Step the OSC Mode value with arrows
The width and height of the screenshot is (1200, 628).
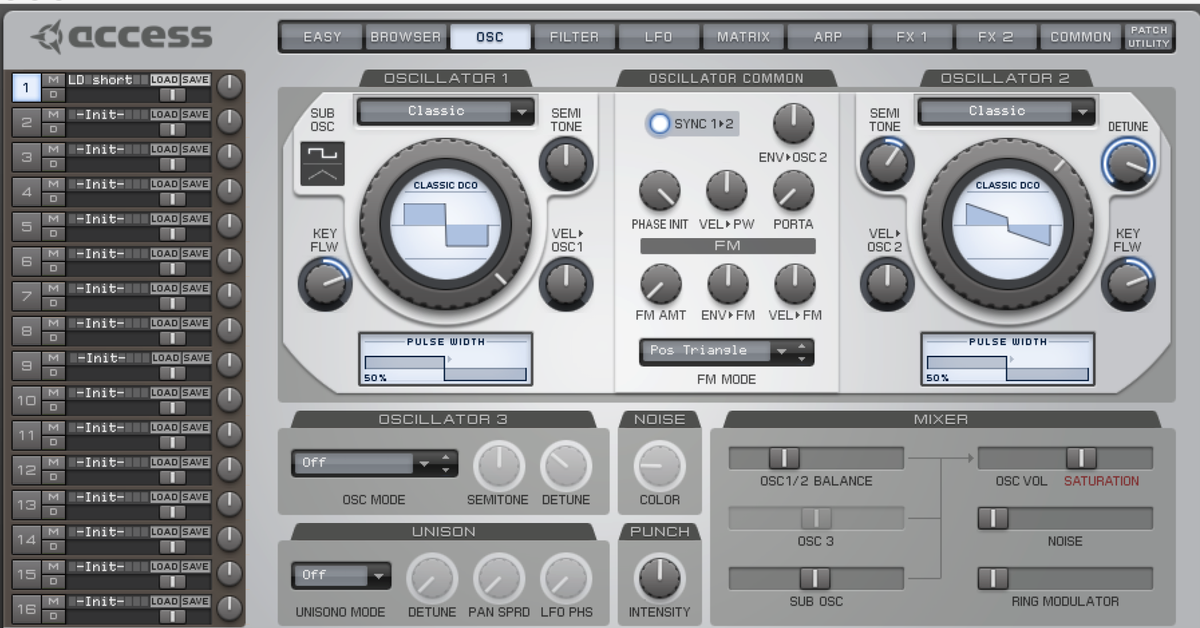click(448, 463)
